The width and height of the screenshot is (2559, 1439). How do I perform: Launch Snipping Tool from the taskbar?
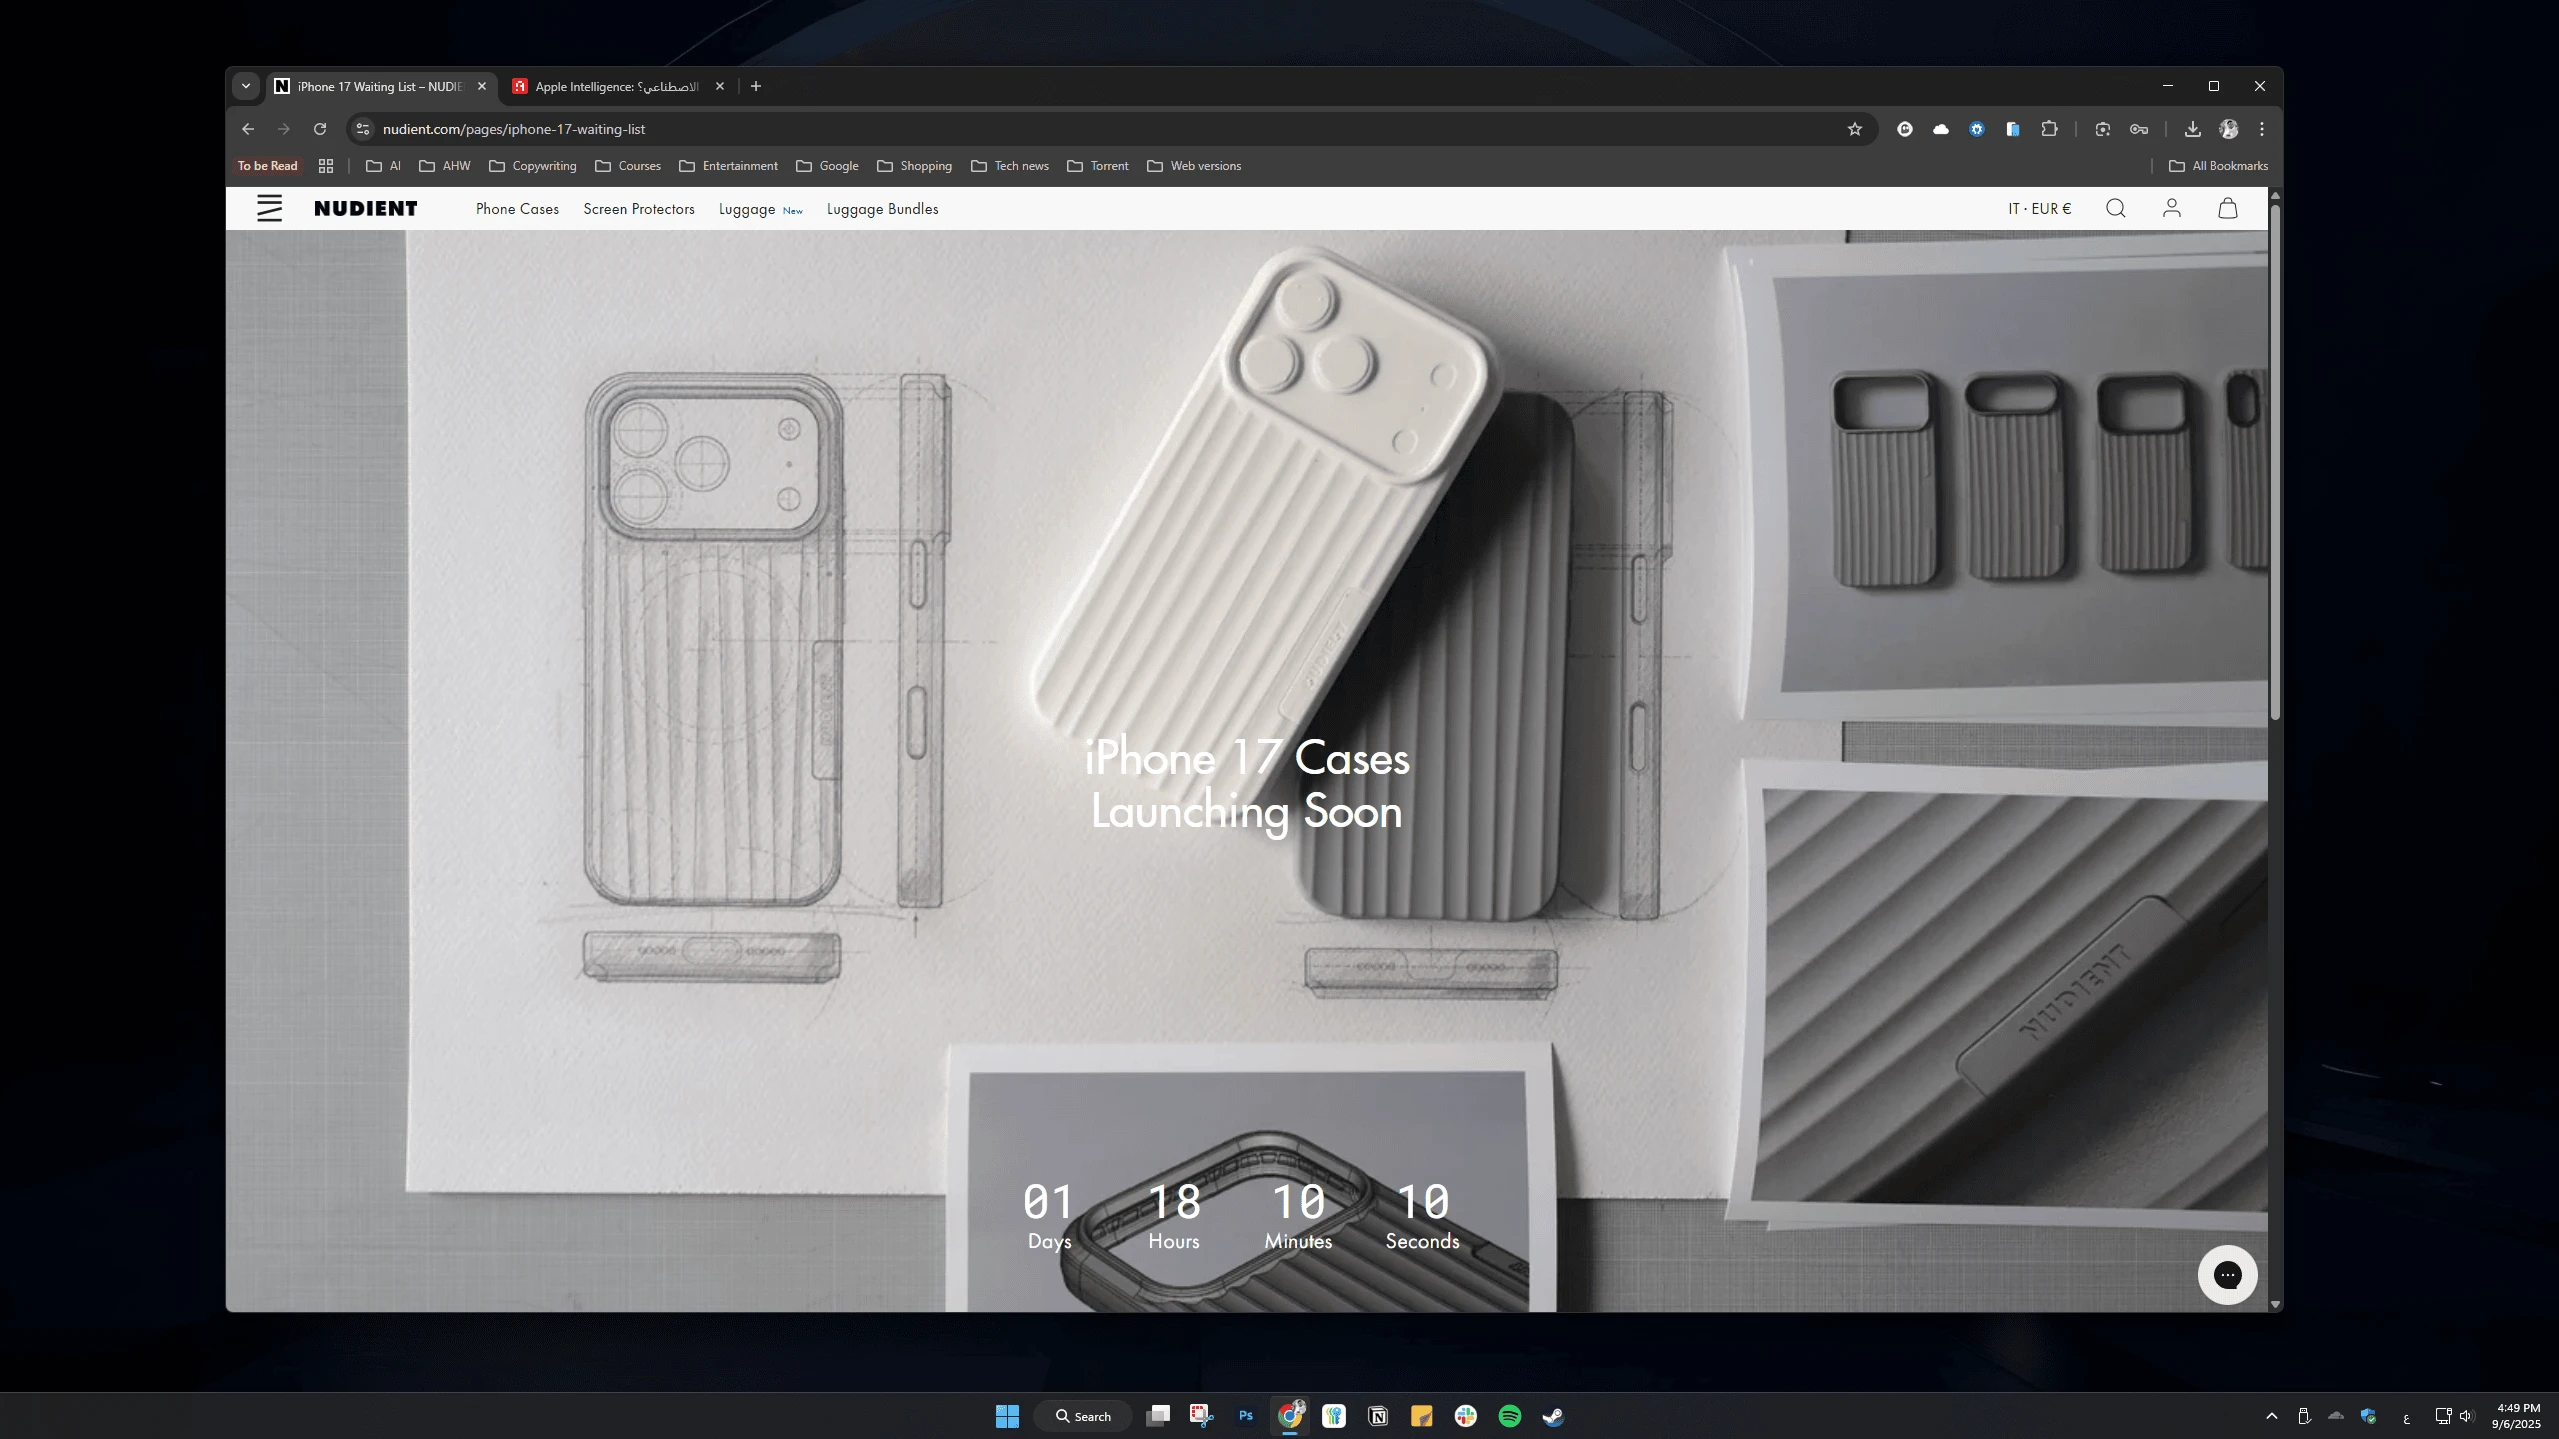coord(1201,1416)
